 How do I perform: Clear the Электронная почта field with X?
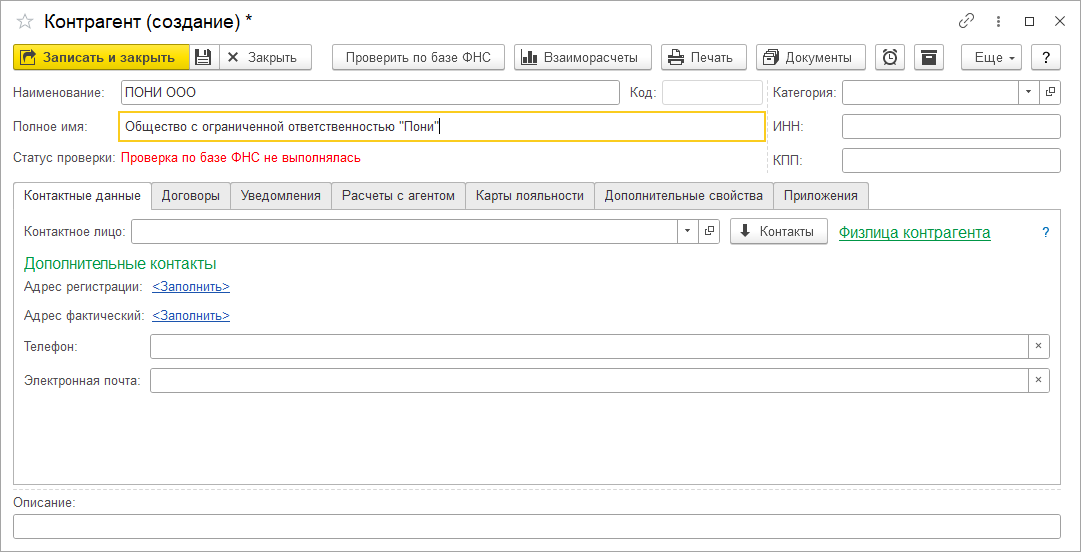(x=1038, y=380)
